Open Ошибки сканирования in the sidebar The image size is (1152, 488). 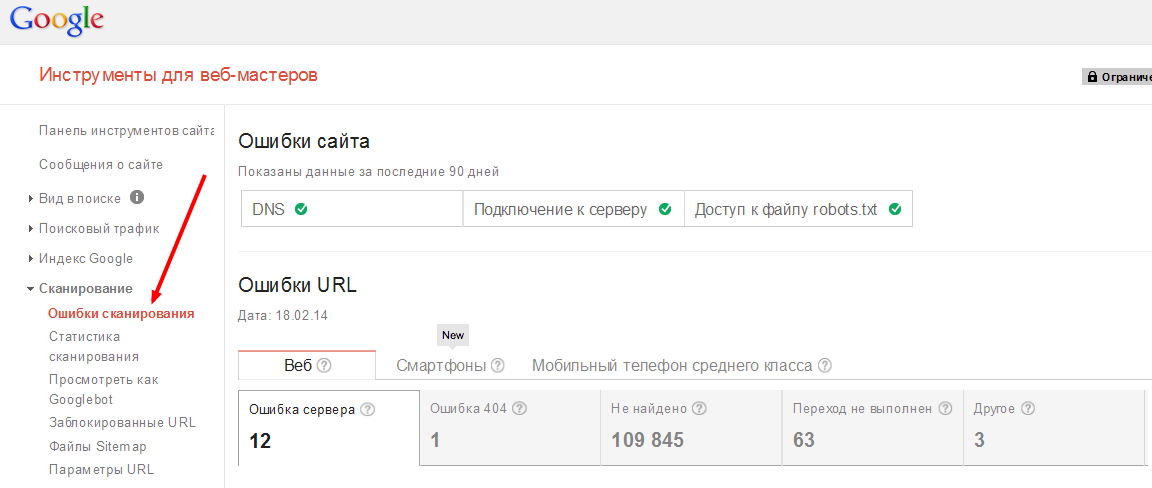click(121, 314)
